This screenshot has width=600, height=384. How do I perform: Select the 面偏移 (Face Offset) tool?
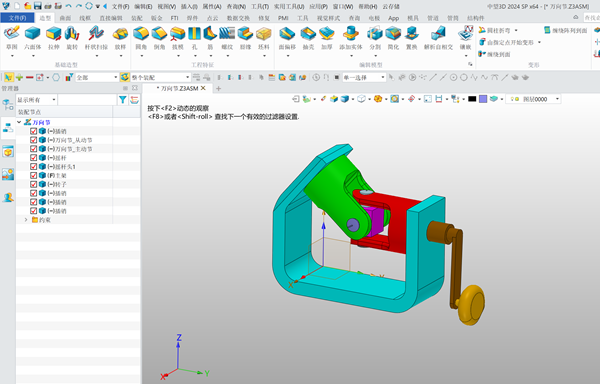click(287, 38)
